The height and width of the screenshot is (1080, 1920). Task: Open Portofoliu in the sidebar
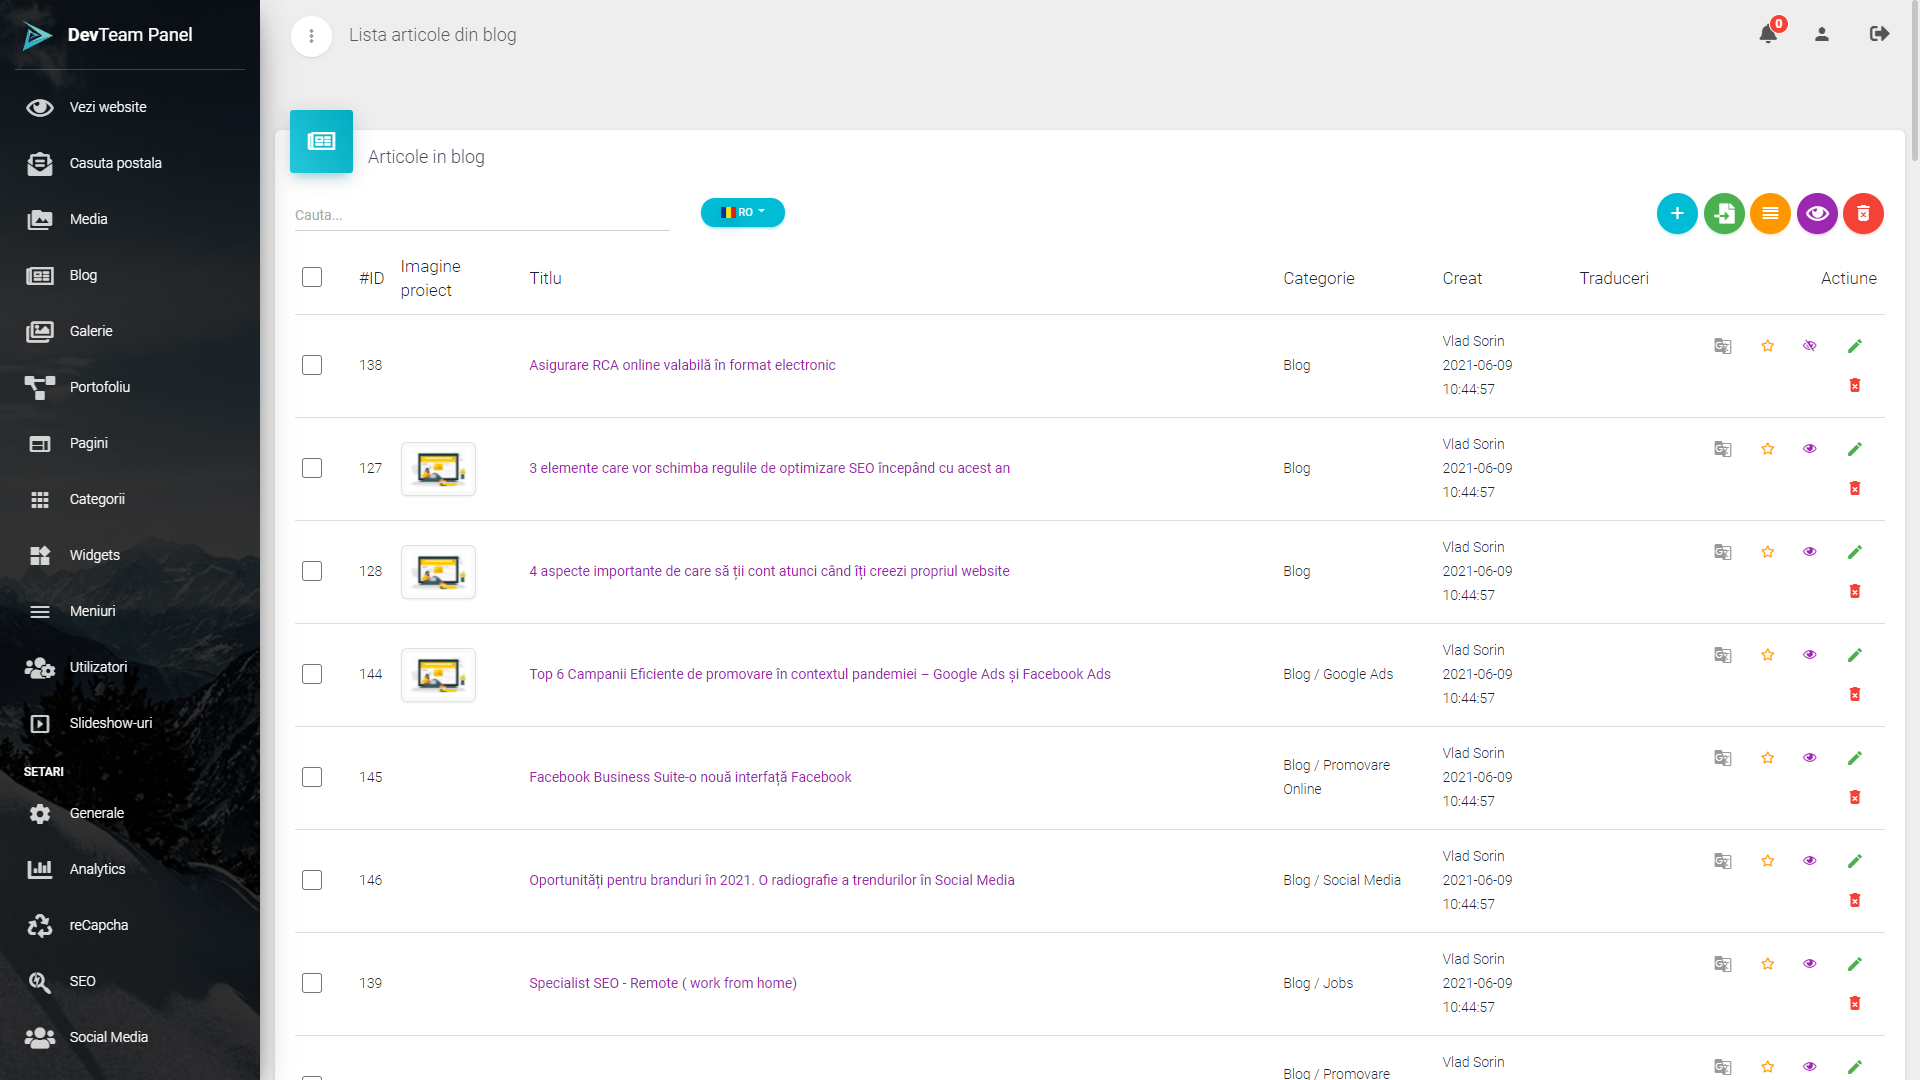point(100,387)
